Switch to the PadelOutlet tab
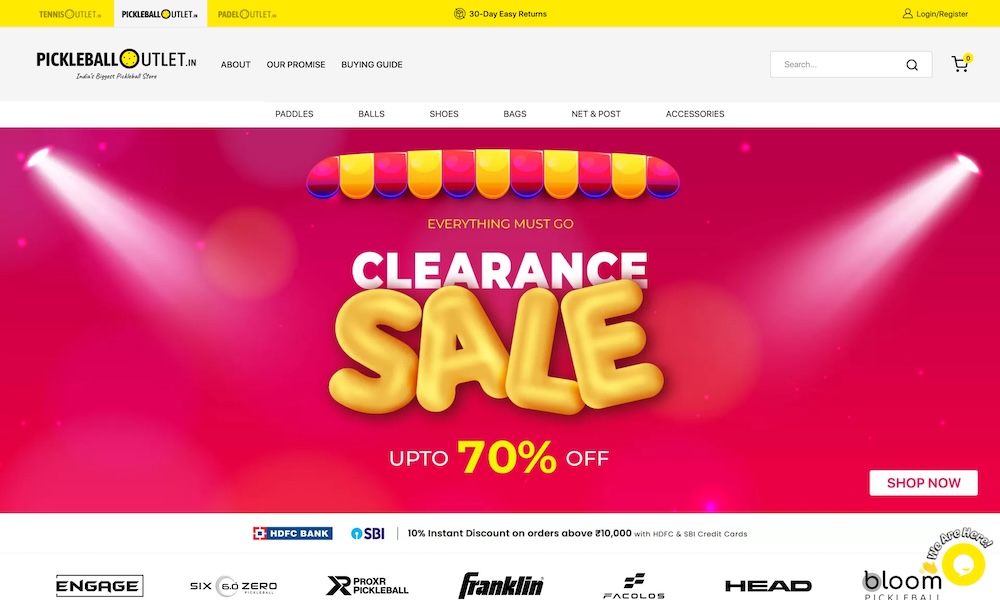 [x=247, y=14]
